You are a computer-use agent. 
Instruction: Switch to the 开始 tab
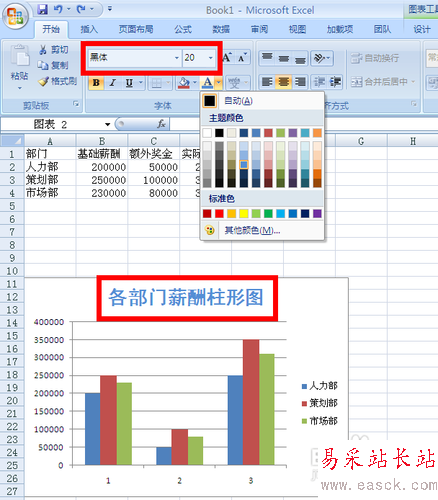tap(51, 29)
